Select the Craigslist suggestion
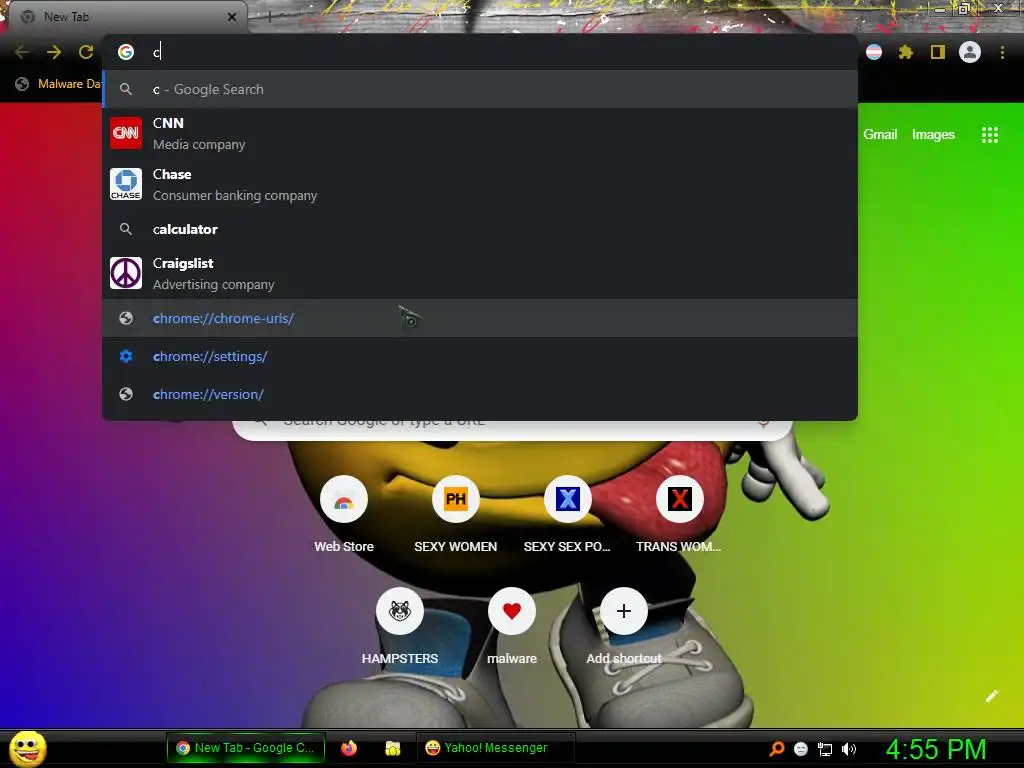 (480, 273)
